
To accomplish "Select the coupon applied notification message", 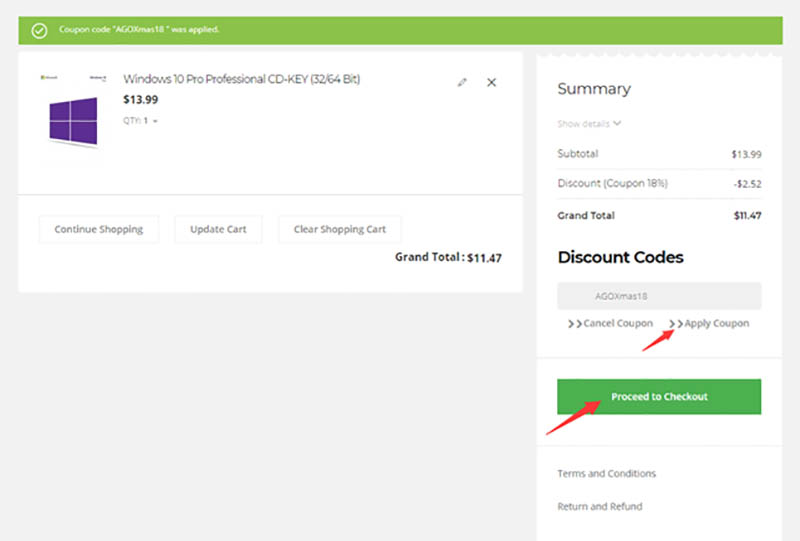I will [x=139, y=30].
